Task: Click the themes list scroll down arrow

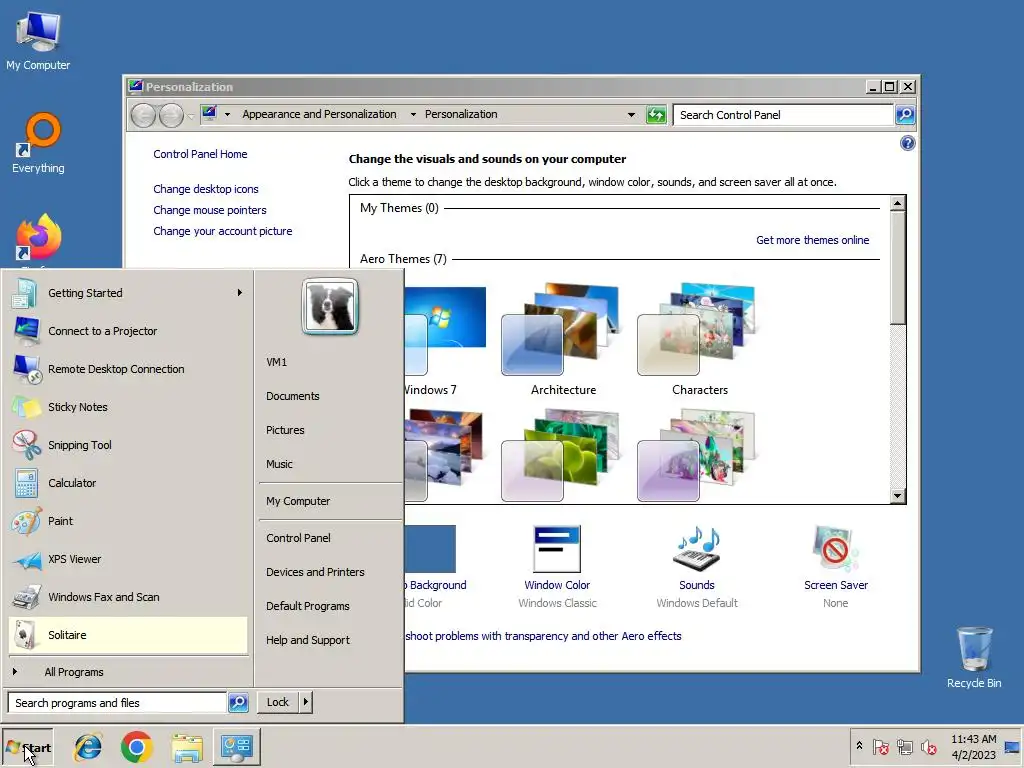Action: pos(898,496)
